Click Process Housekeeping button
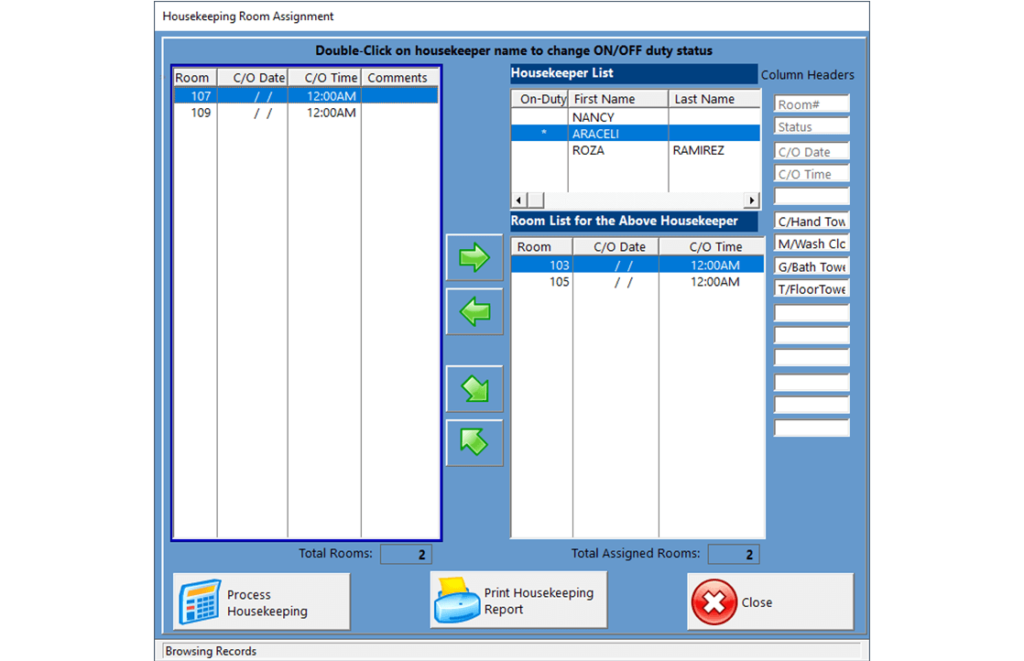This screenshot has height=661, width=1024. click(x=261, y=602)
